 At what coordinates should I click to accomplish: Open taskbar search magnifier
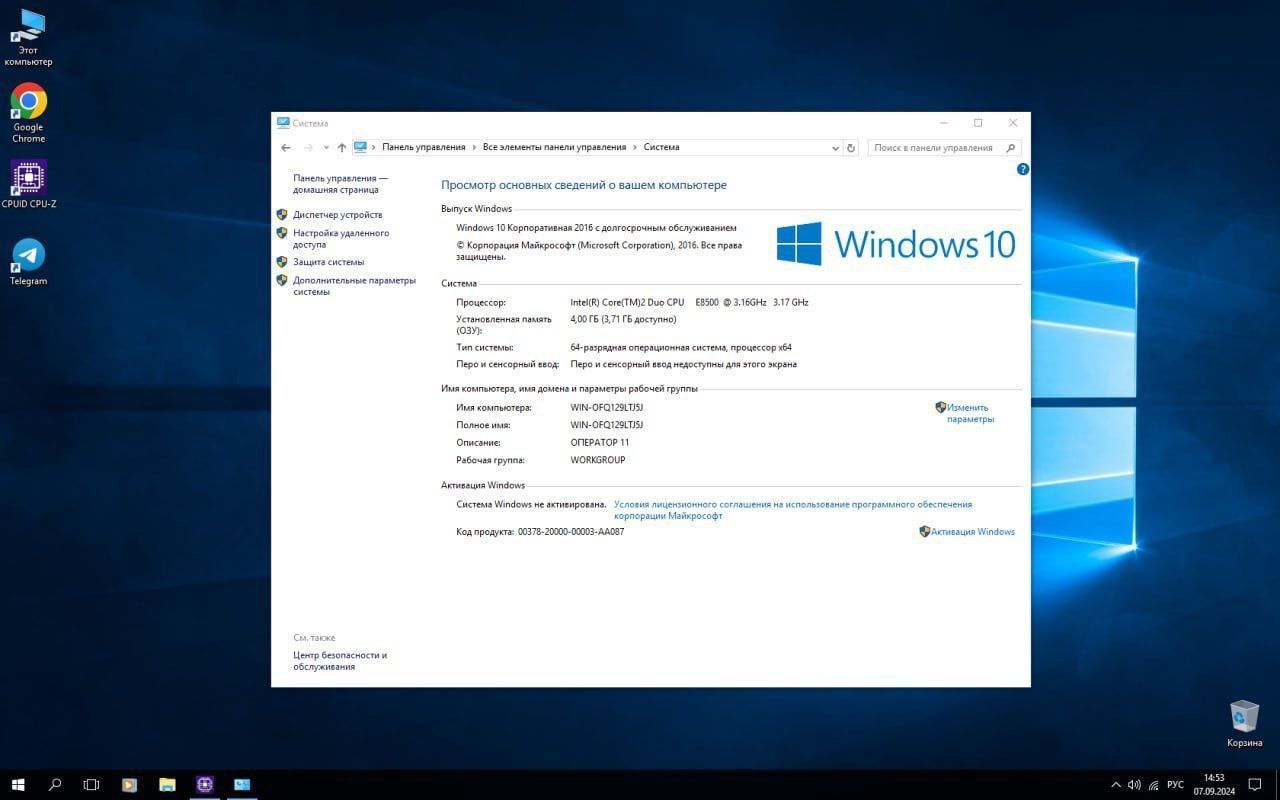[x=55, y=785]
